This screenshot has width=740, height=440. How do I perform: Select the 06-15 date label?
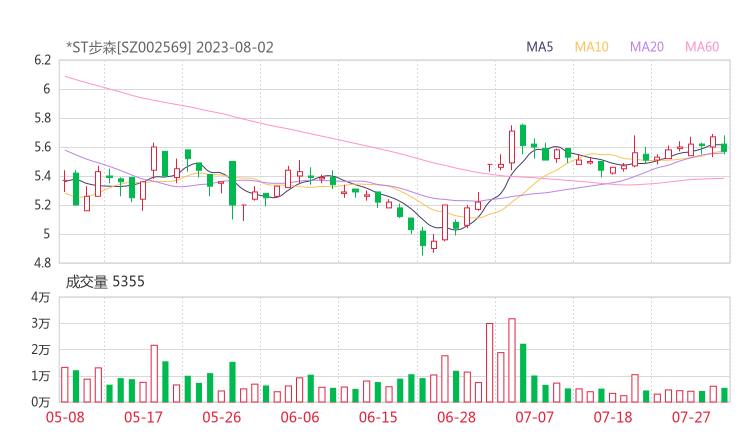(x=378, y=417)
